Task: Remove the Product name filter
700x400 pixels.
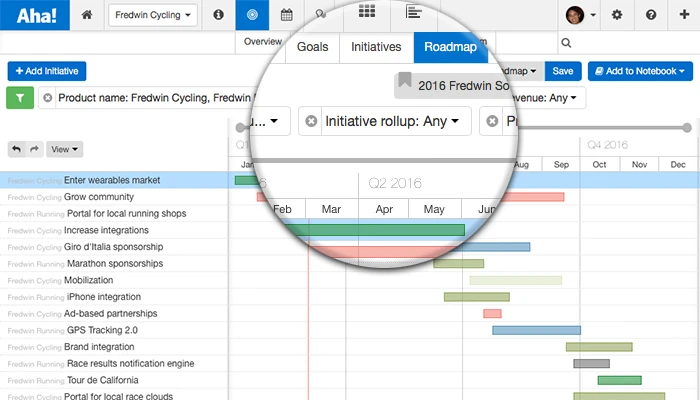Action: point(48,98)
